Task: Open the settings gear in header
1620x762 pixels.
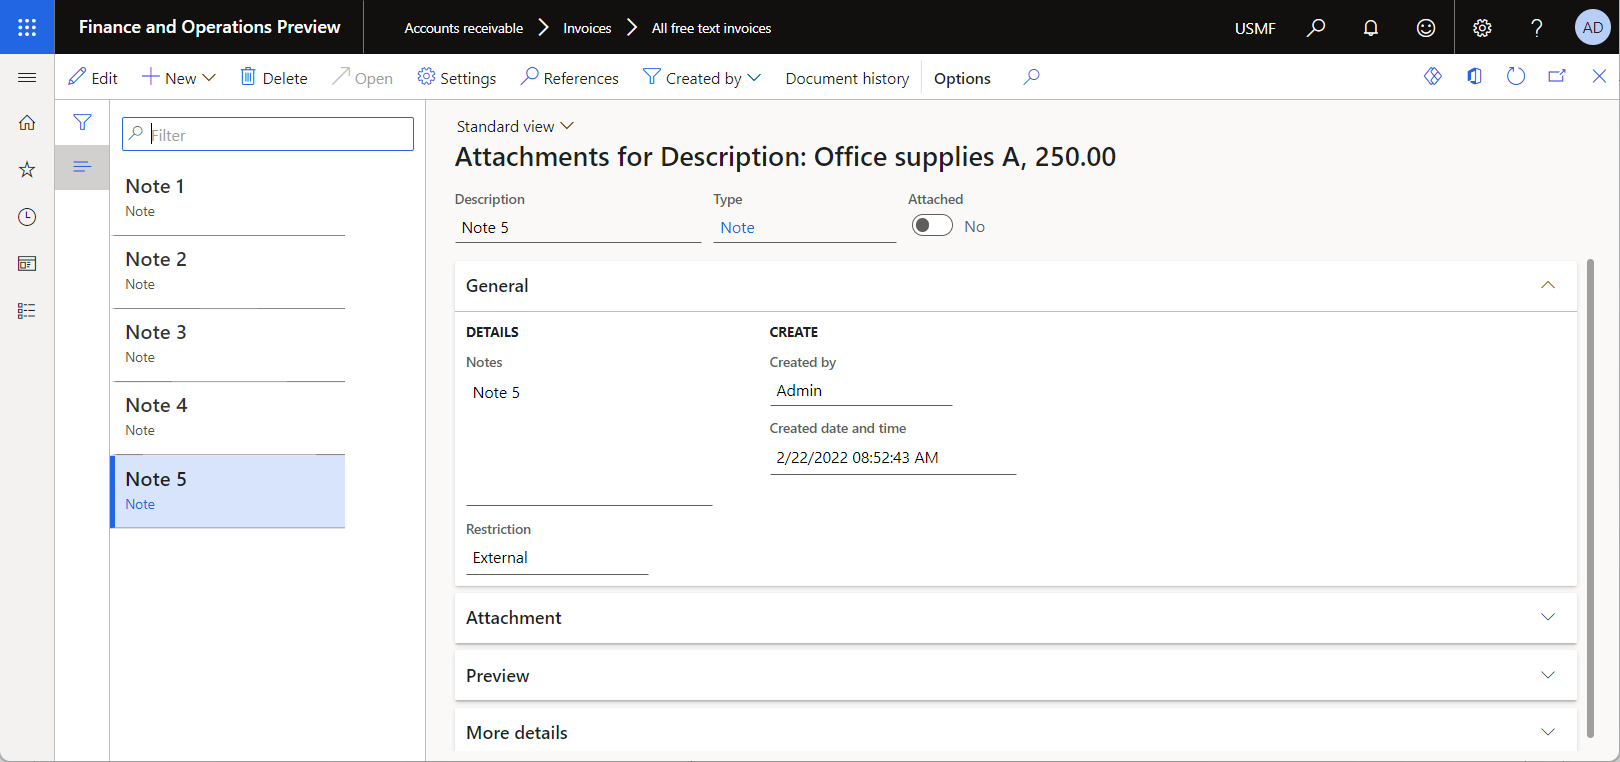Action: (x=1482, y=28)
